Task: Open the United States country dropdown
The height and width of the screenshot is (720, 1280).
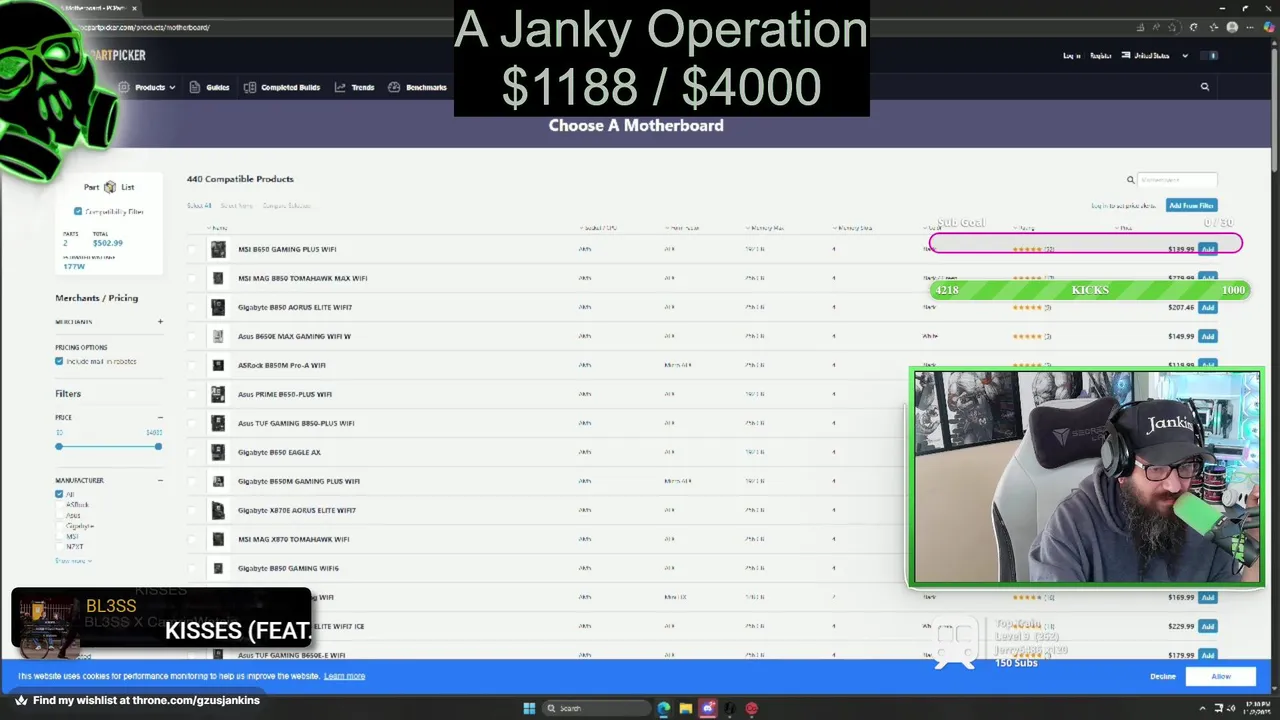Action: click(x=1155, y=56)
